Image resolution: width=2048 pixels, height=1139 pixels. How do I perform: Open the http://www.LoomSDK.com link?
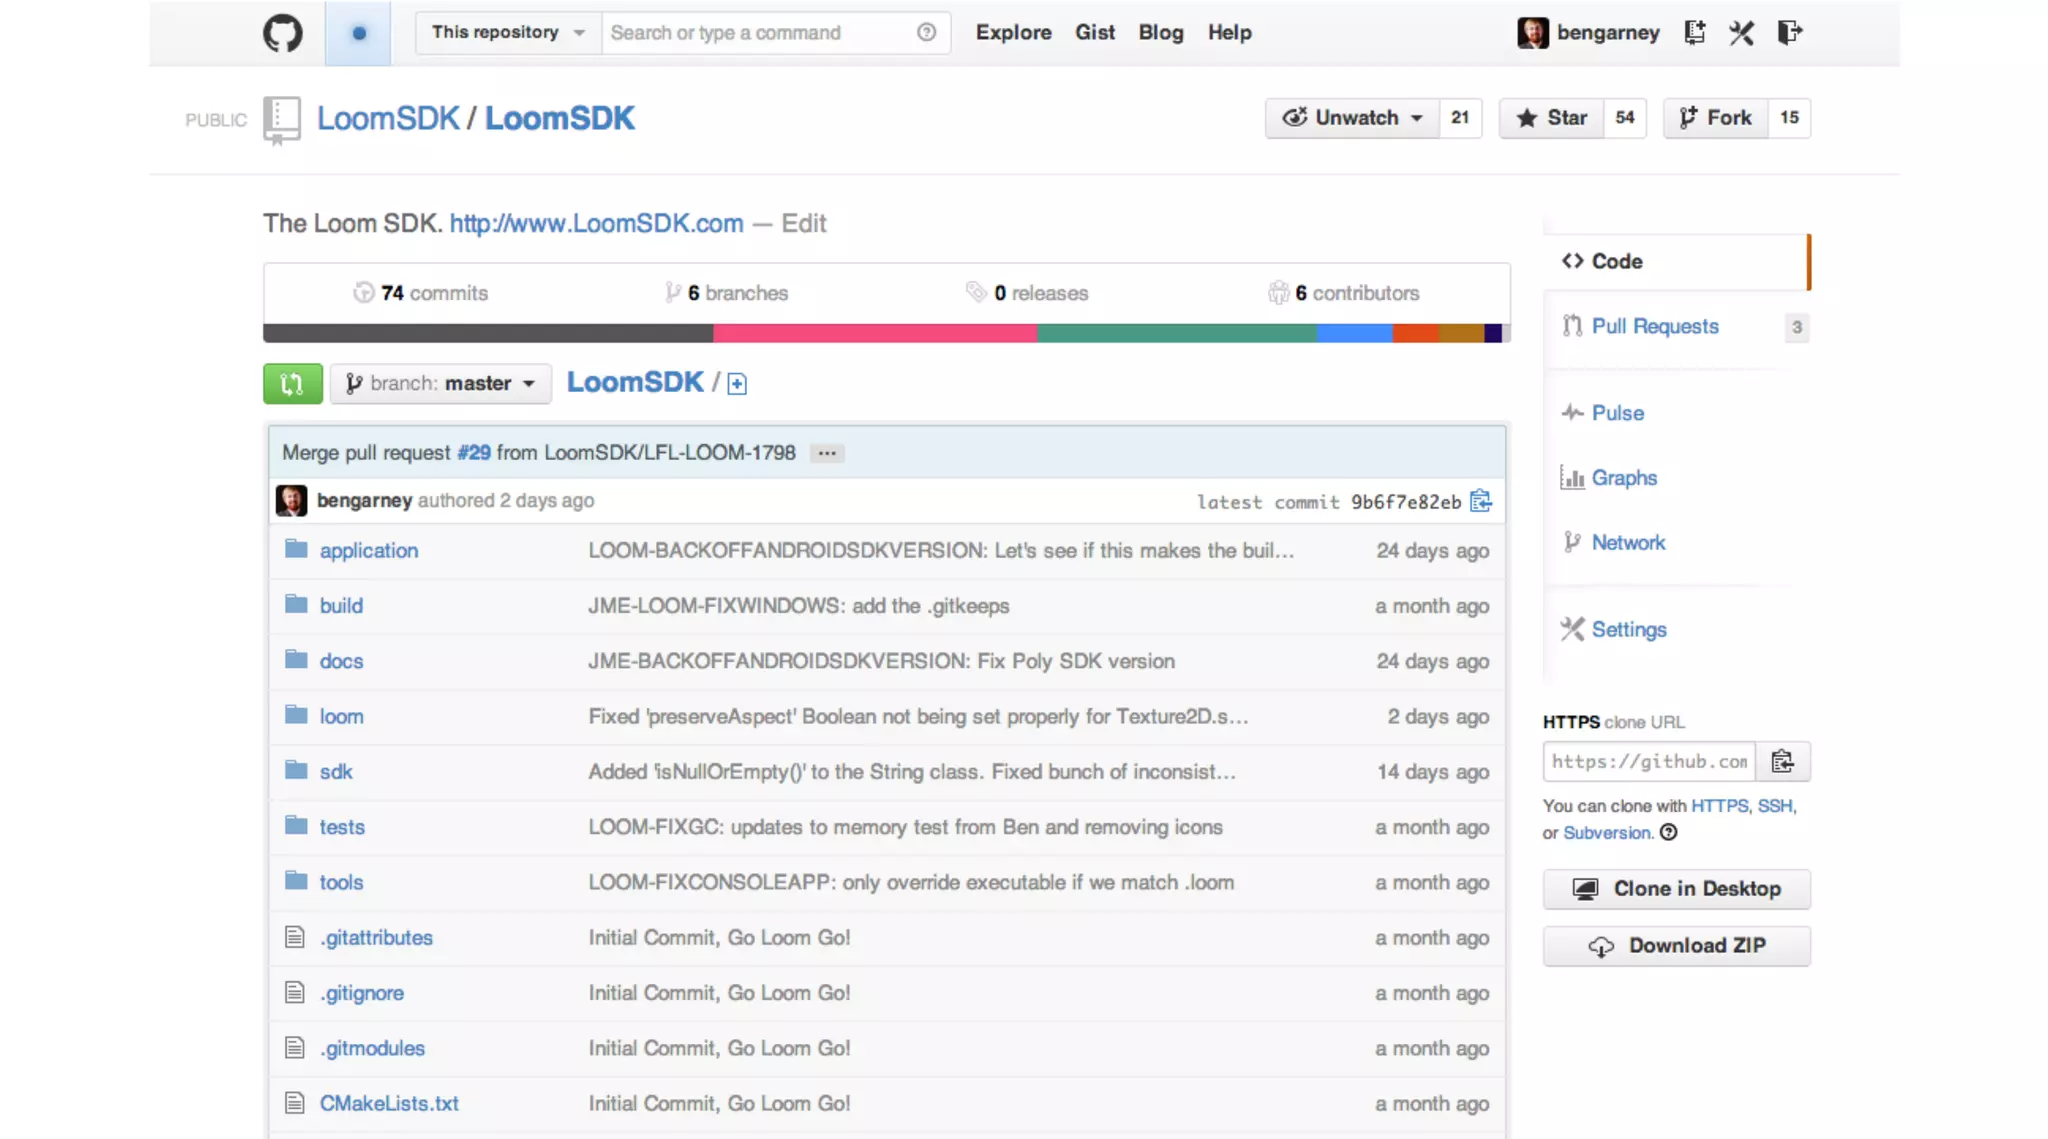596,223
